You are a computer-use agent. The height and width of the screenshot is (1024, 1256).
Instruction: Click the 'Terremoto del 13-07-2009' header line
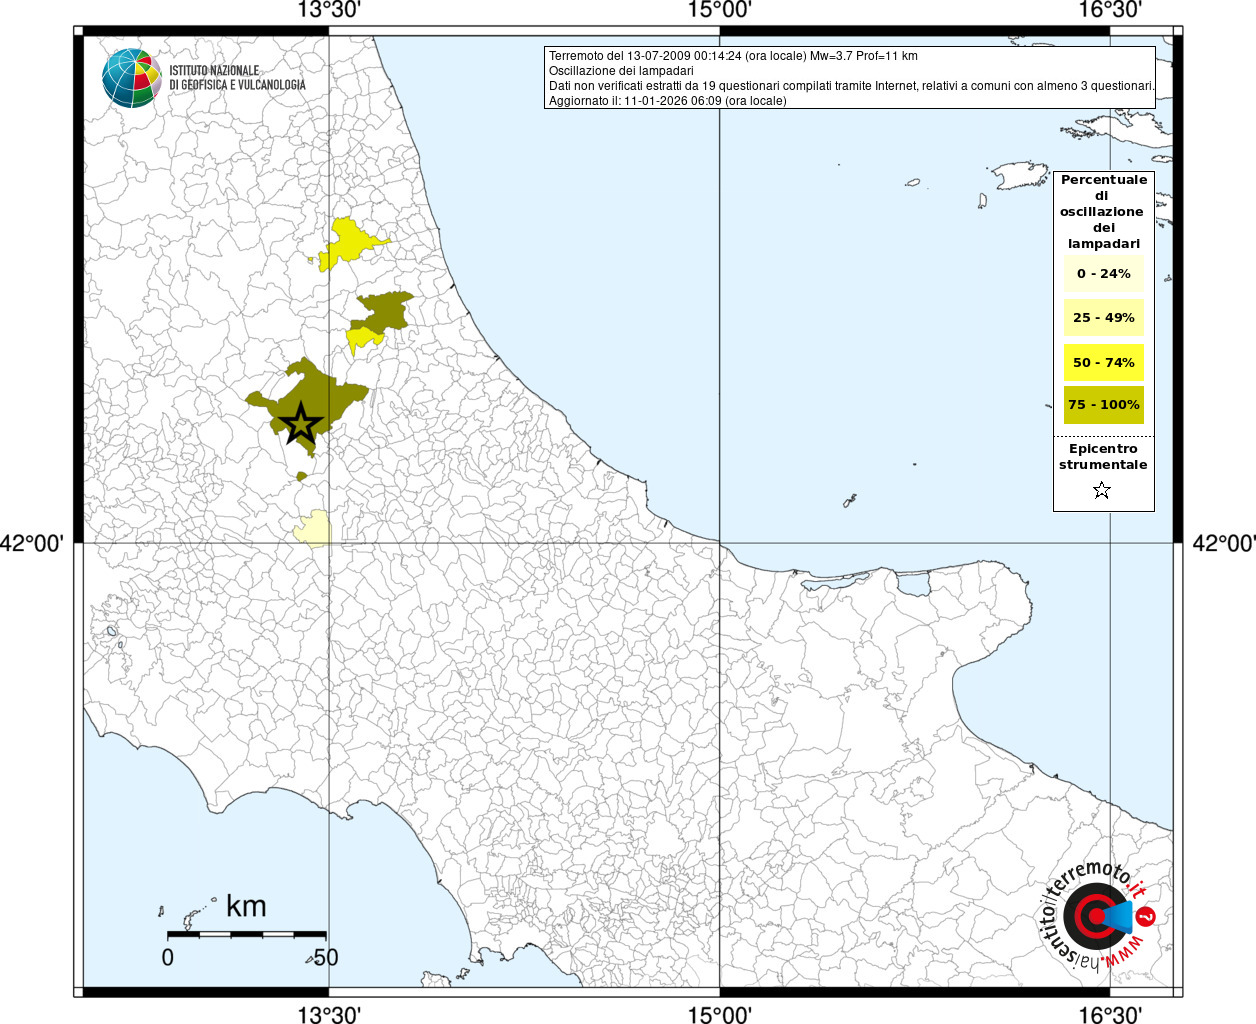tap(732, 56)
